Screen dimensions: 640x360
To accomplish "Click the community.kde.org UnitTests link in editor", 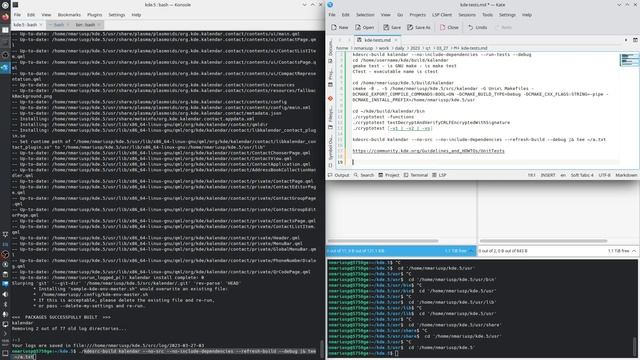I will point(429,151).
